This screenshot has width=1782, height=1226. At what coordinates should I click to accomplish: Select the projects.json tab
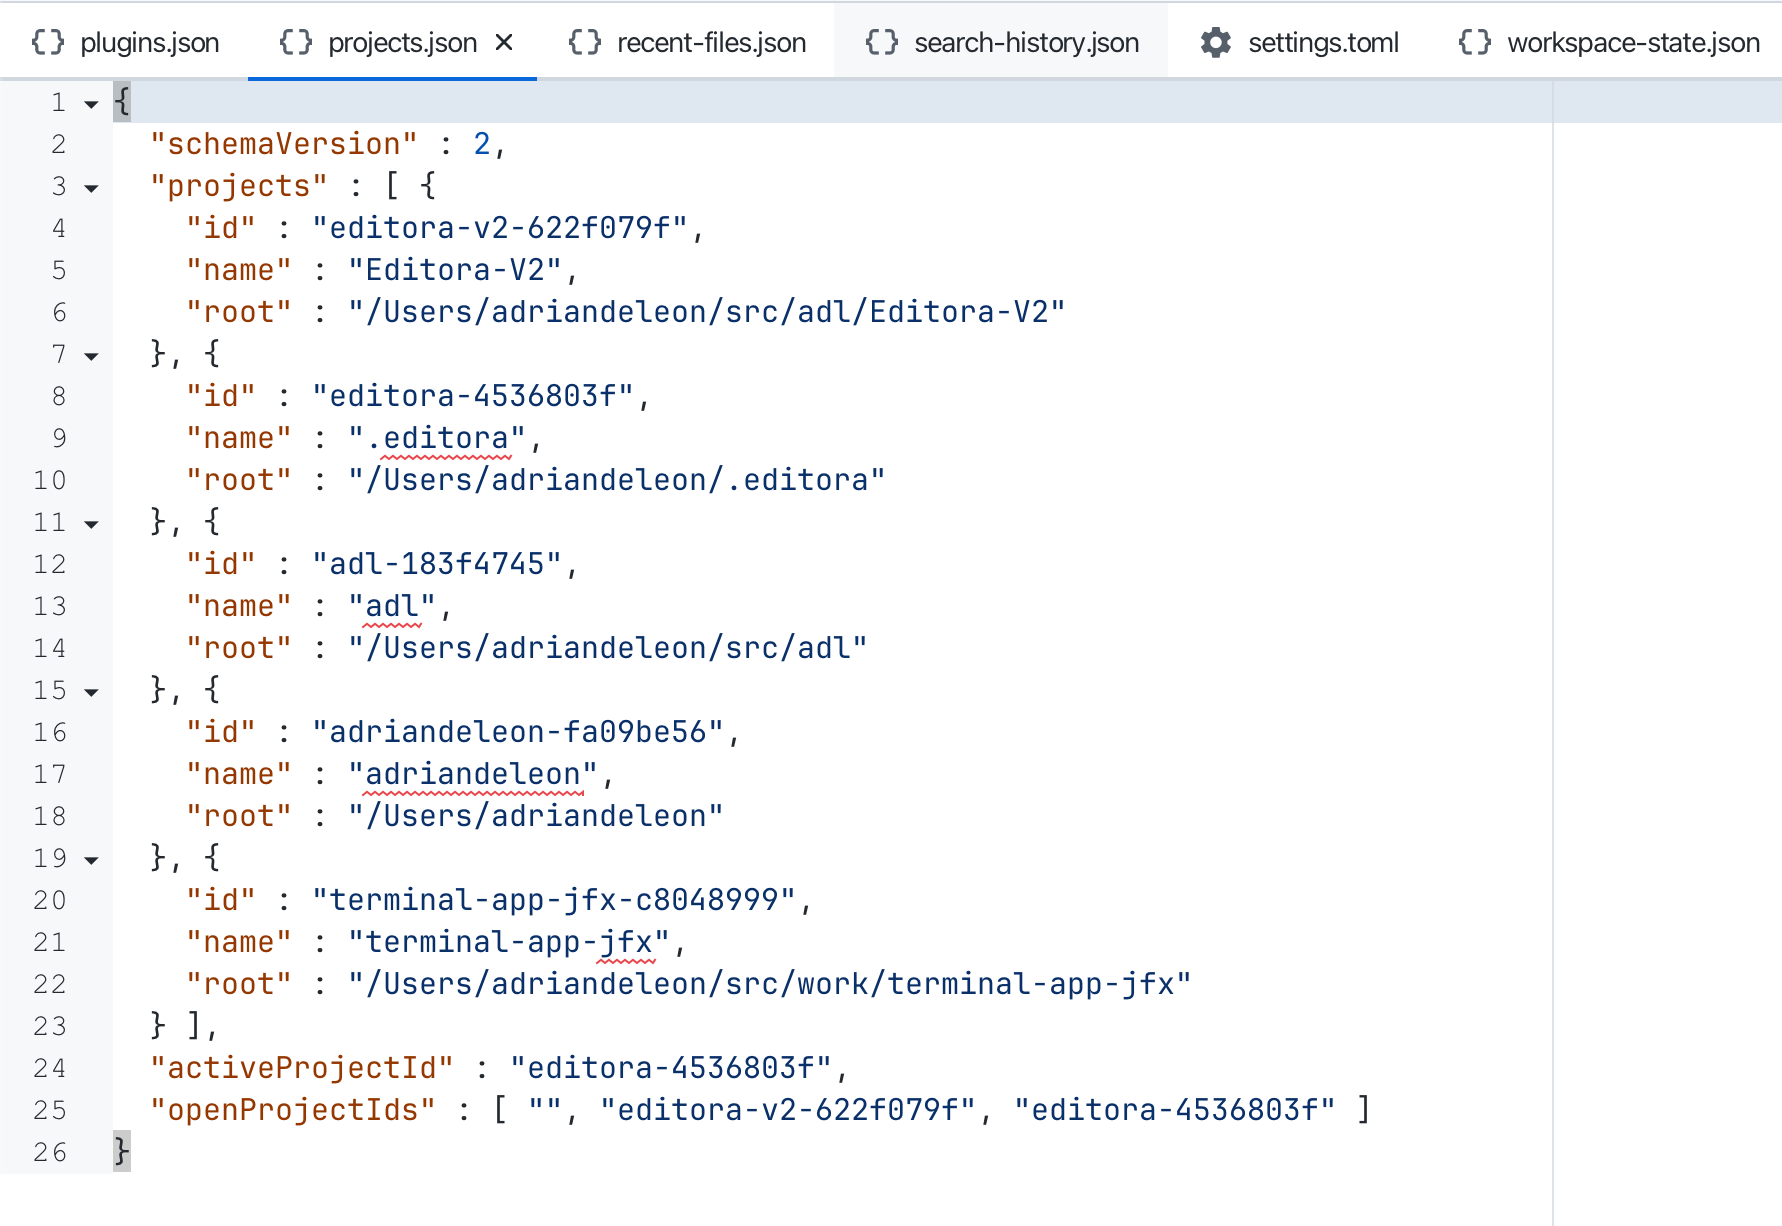[x=392, y=42]
